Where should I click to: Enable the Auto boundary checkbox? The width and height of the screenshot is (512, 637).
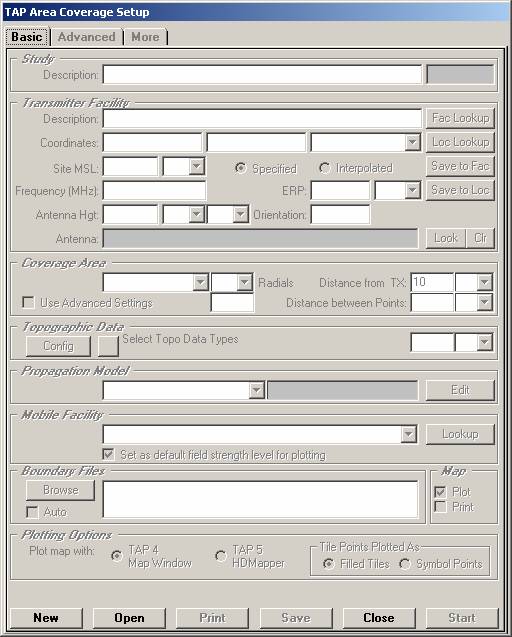[32, 511]
